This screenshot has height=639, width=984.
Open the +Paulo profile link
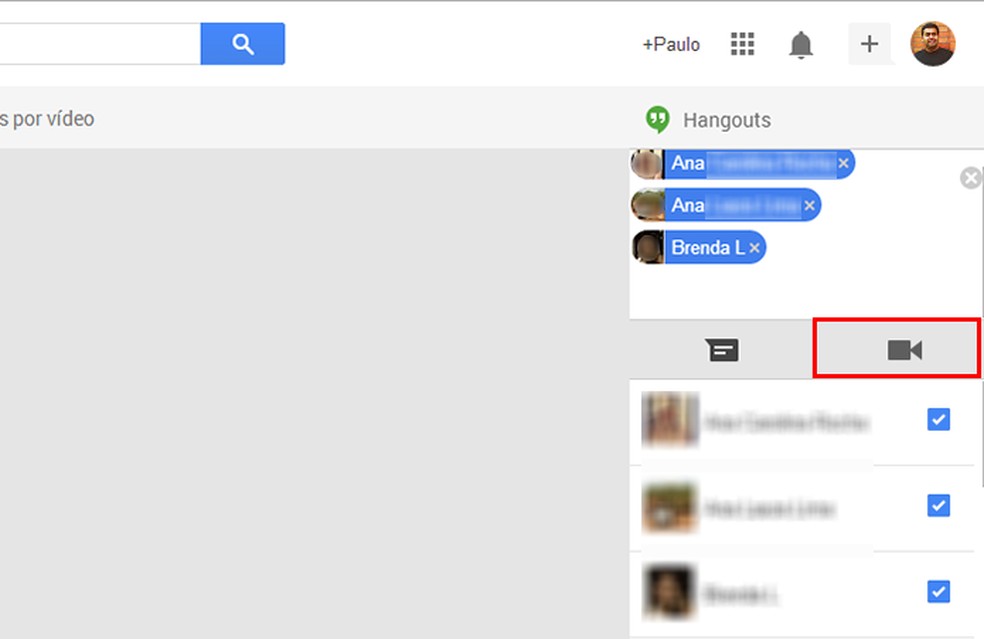click(x=671, y=45)
